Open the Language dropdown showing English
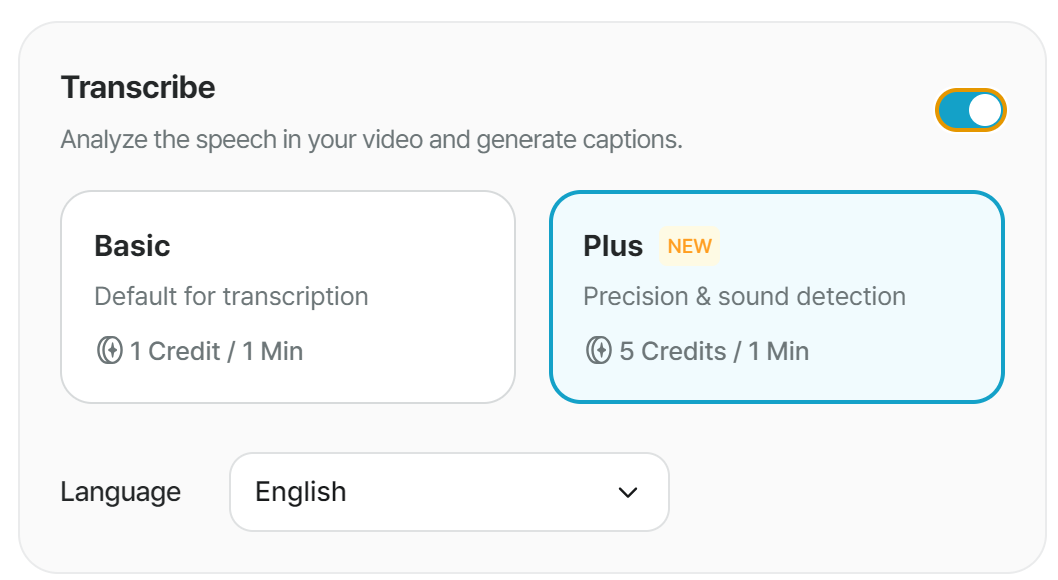 pyautogui.click(x=449, y=492)
